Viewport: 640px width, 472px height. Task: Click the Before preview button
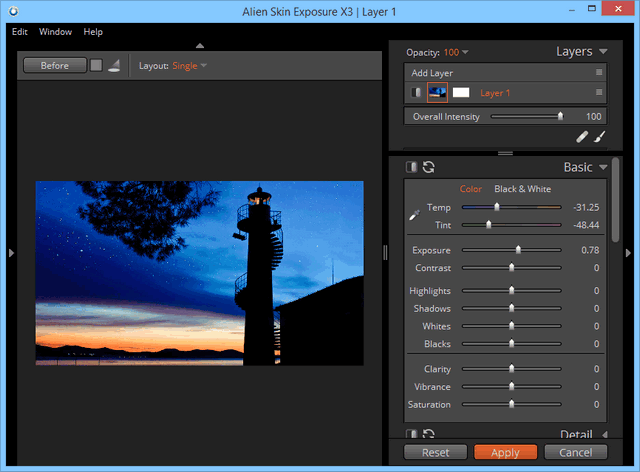(x=54, y=66)
